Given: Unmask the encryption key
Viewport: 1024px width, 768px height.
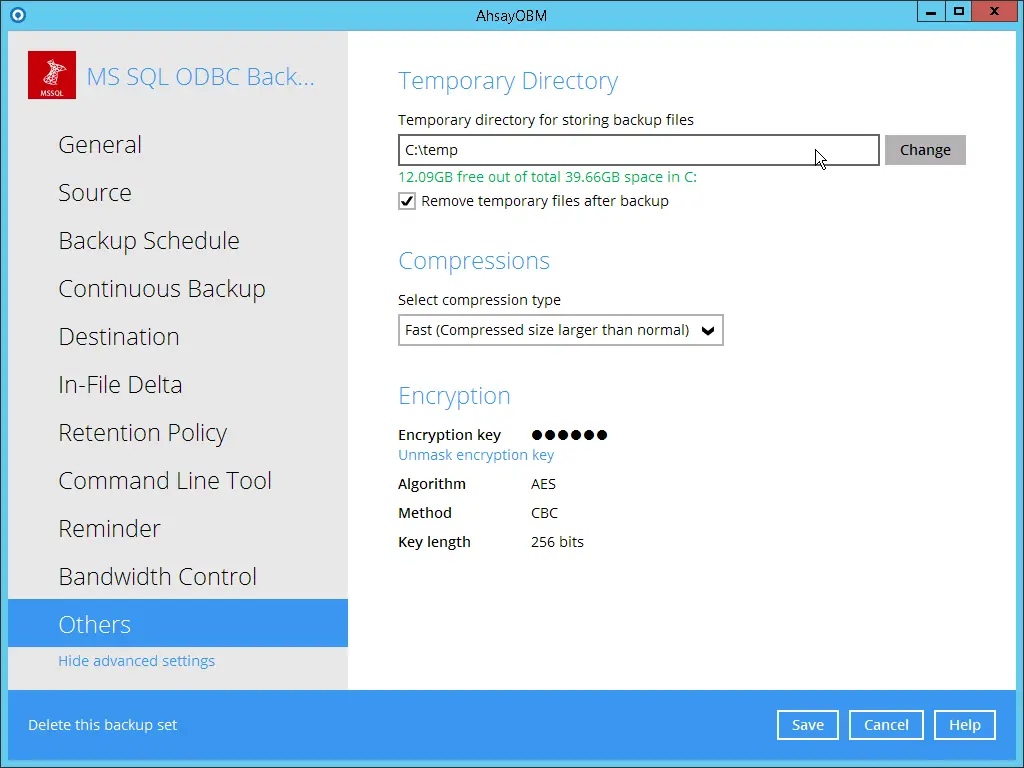Looking at the screenshot, I should (475, 454).
